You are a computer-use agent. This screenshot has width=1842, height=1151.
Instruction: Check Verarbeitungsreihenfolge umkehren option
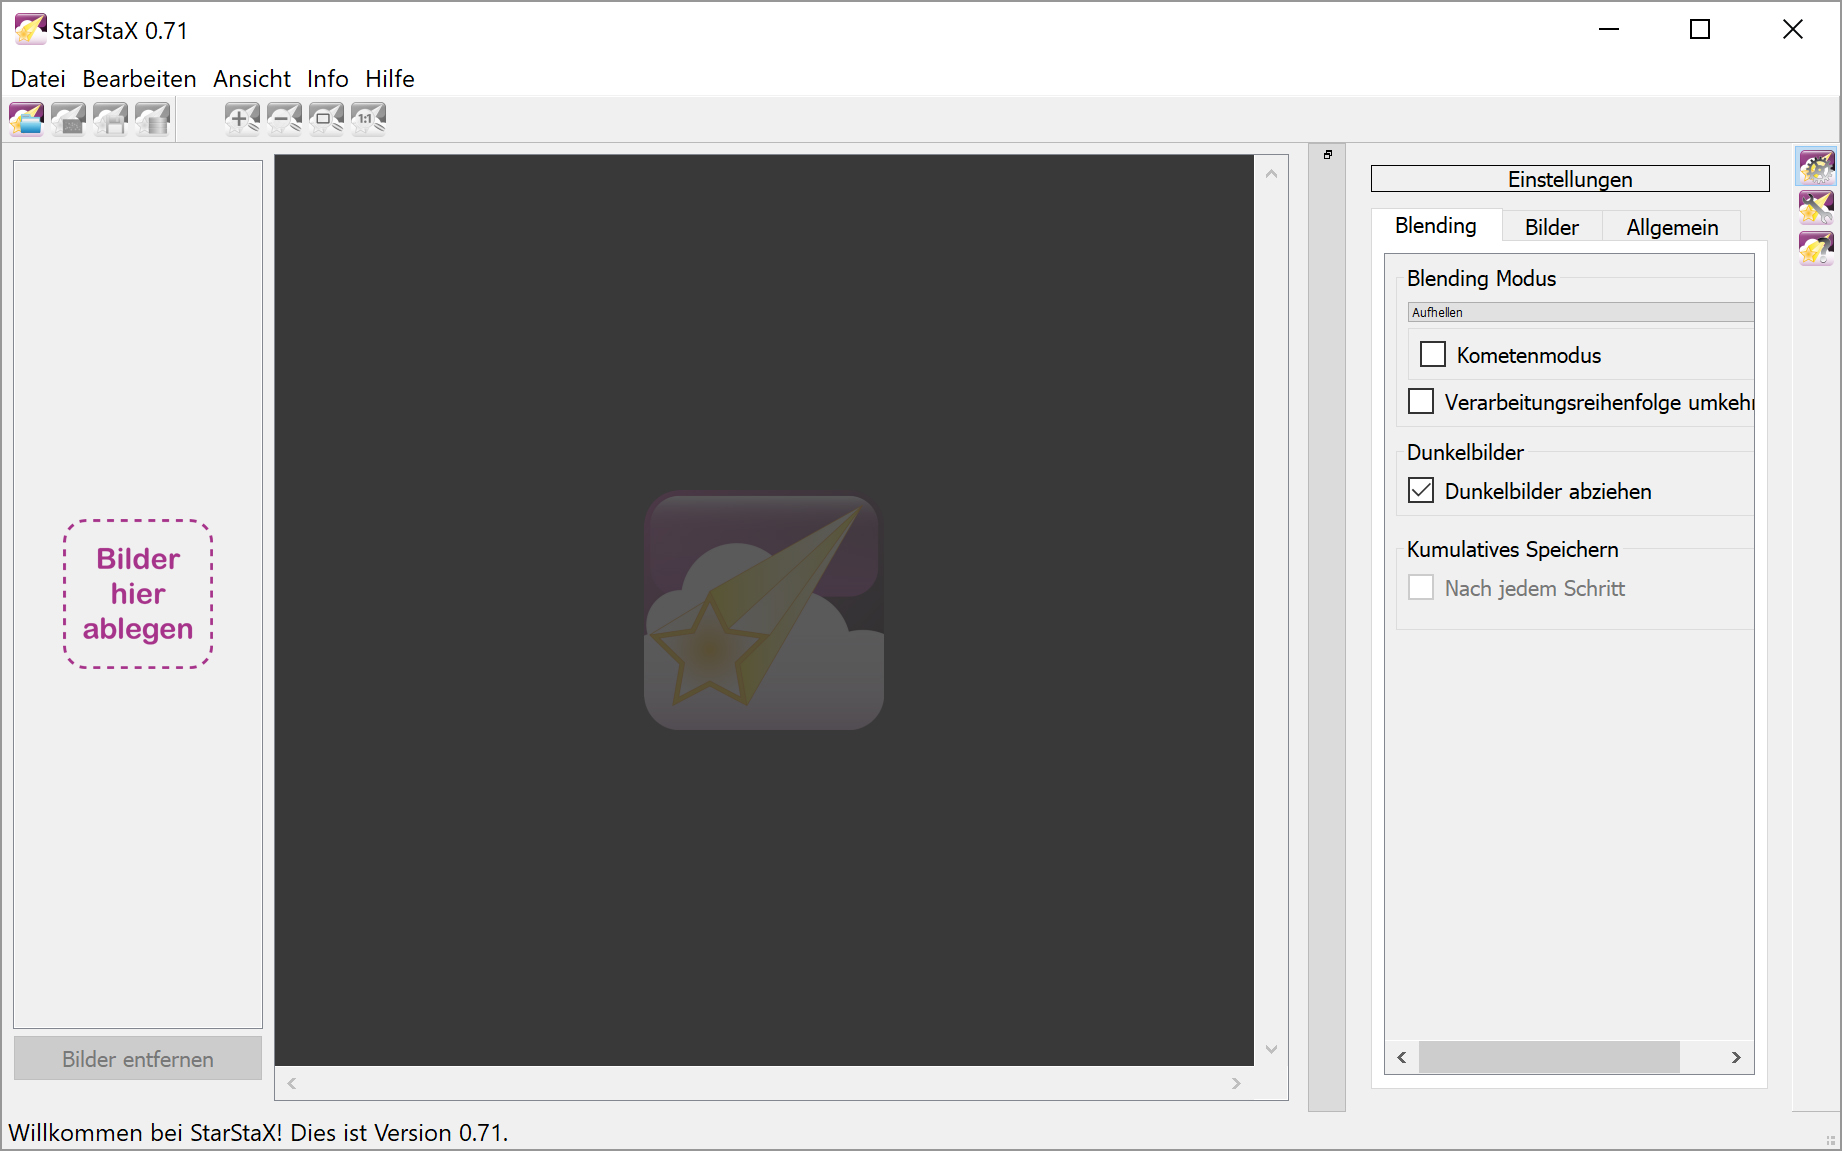coord(1421,402)
